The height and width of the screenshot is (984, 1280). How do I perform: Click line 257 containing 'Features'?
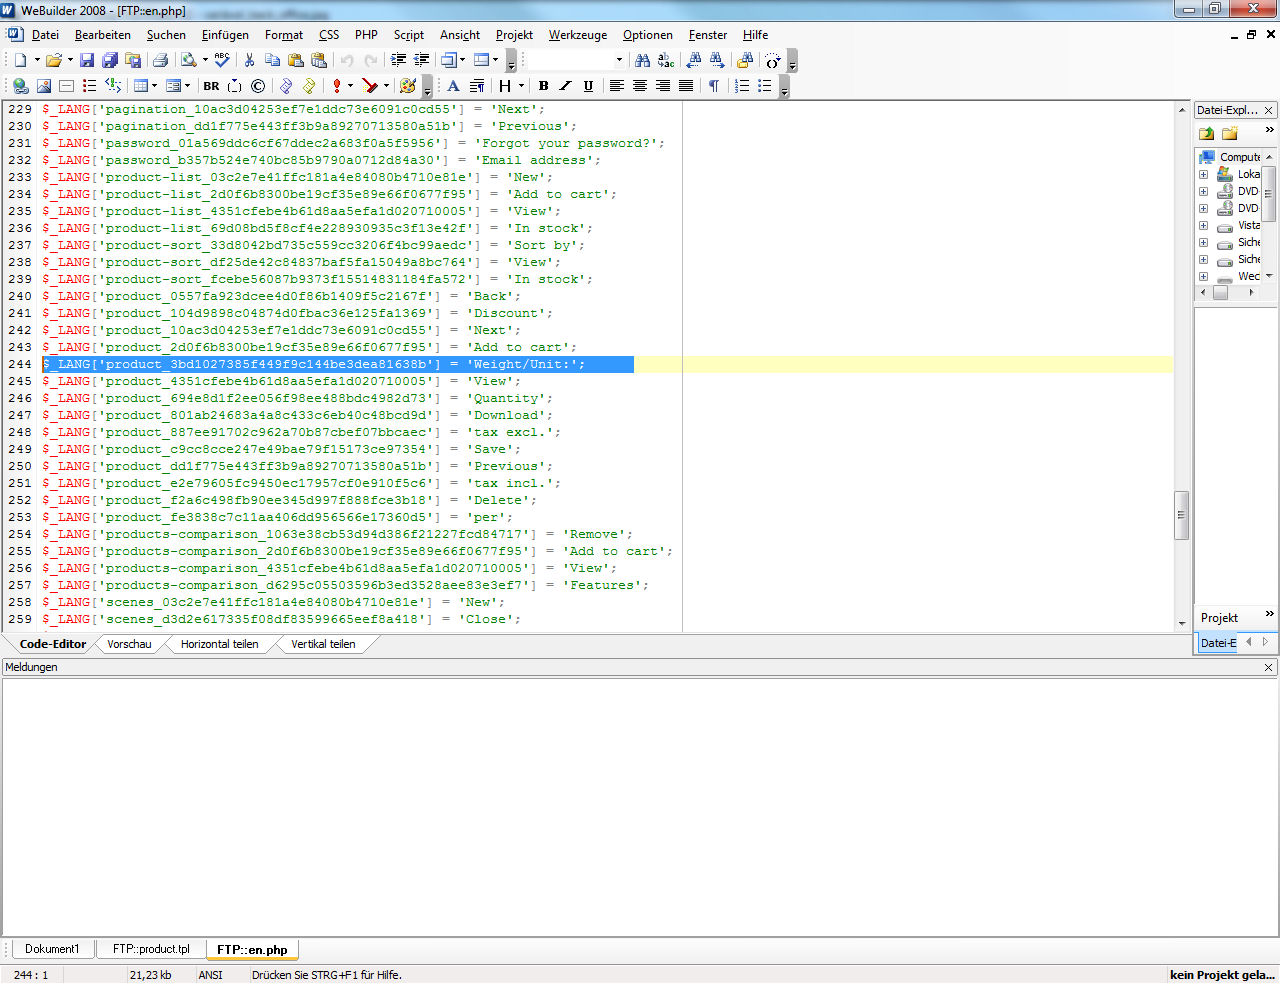coord(345,585)
